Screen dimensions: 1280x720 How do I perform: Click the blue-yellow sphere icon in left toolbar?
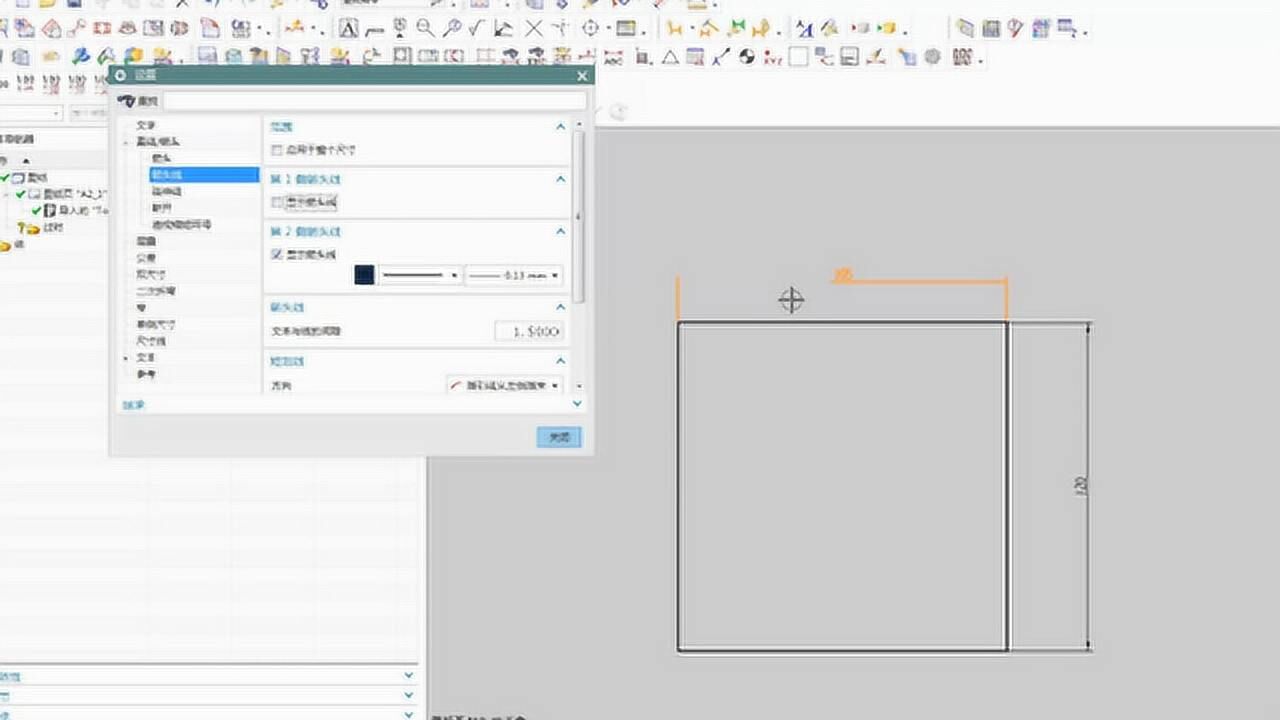pos(80,56)
